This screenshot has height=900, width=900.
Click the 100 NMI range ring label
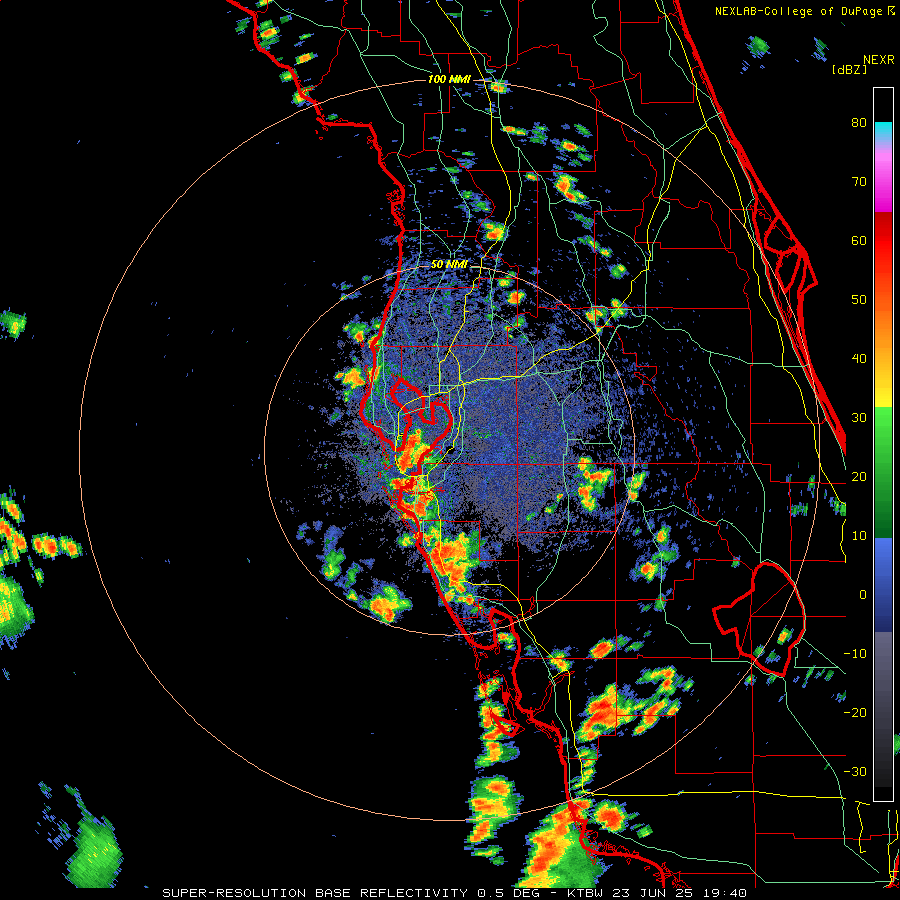tap(449, 79)
